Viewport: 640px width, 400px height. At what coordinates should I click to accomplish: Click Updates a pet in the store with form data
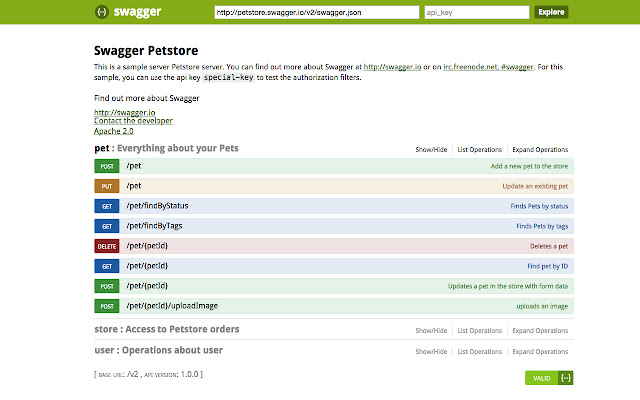tap(508, 286)
